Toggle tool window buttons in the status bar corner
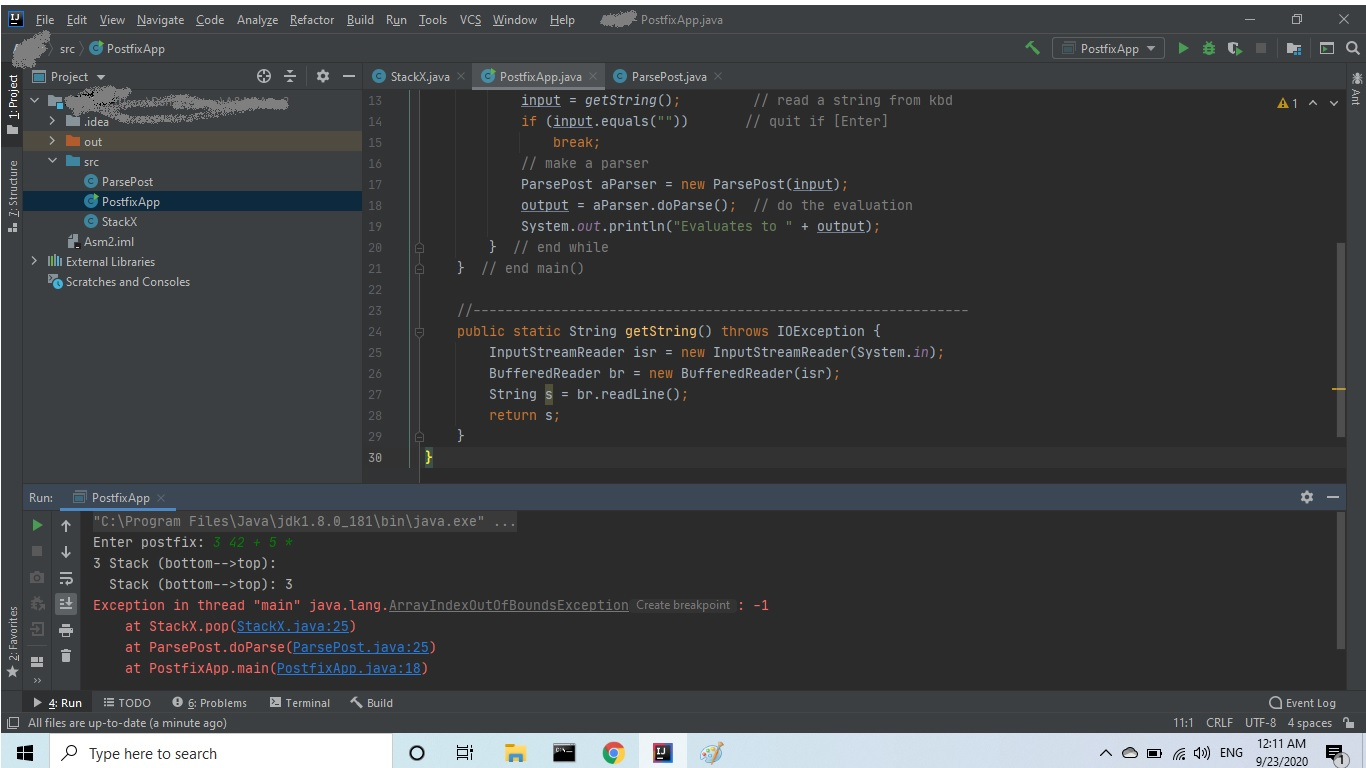Image resolution: width=1366 pixels, height=768 pixels. pyautogui.click(x=12, y=723)
